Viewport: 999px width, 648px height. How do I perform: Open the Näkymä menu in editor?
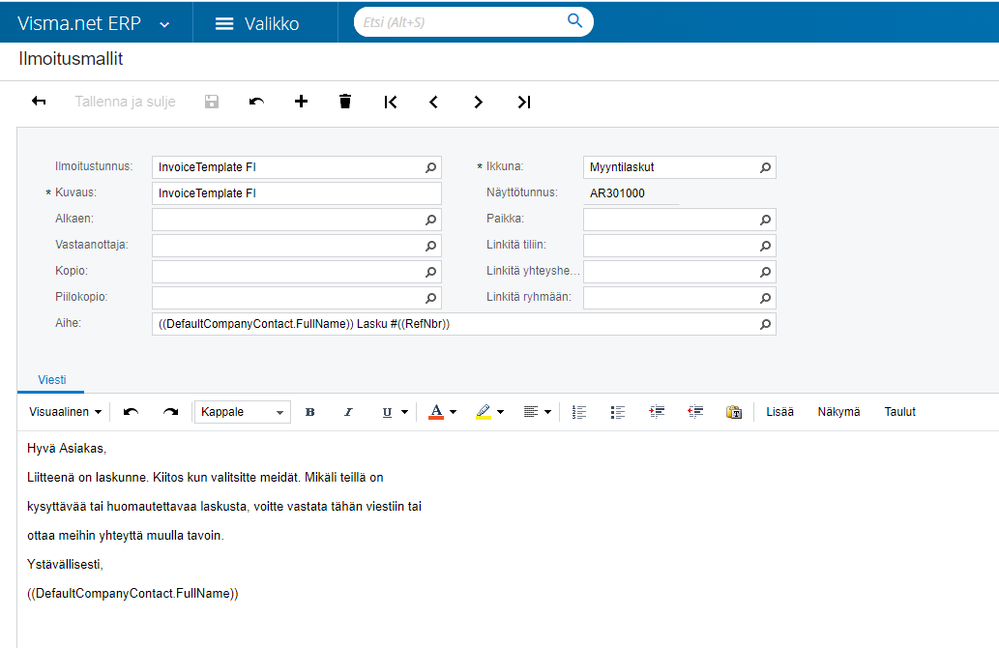pyautogui.click(x=838, y=412)
